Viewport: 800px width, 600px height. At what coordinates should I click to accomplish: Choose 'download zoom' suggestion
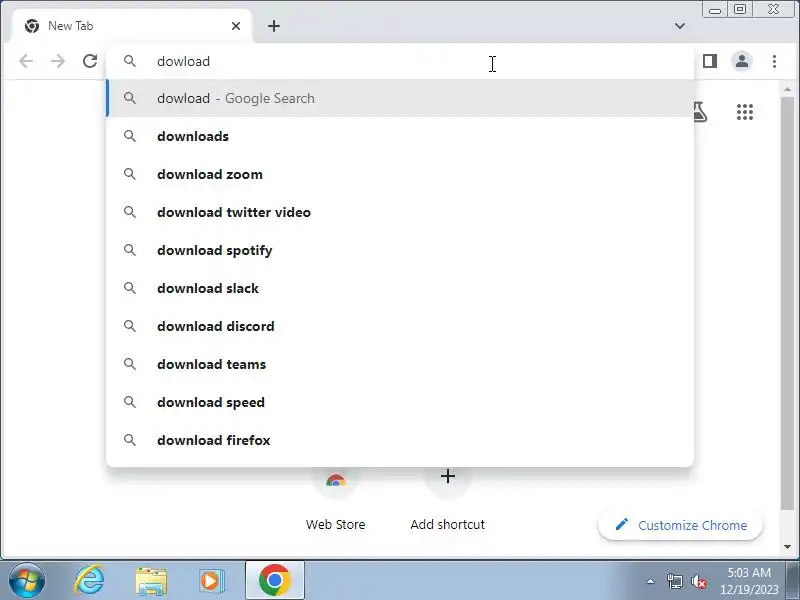400,174
